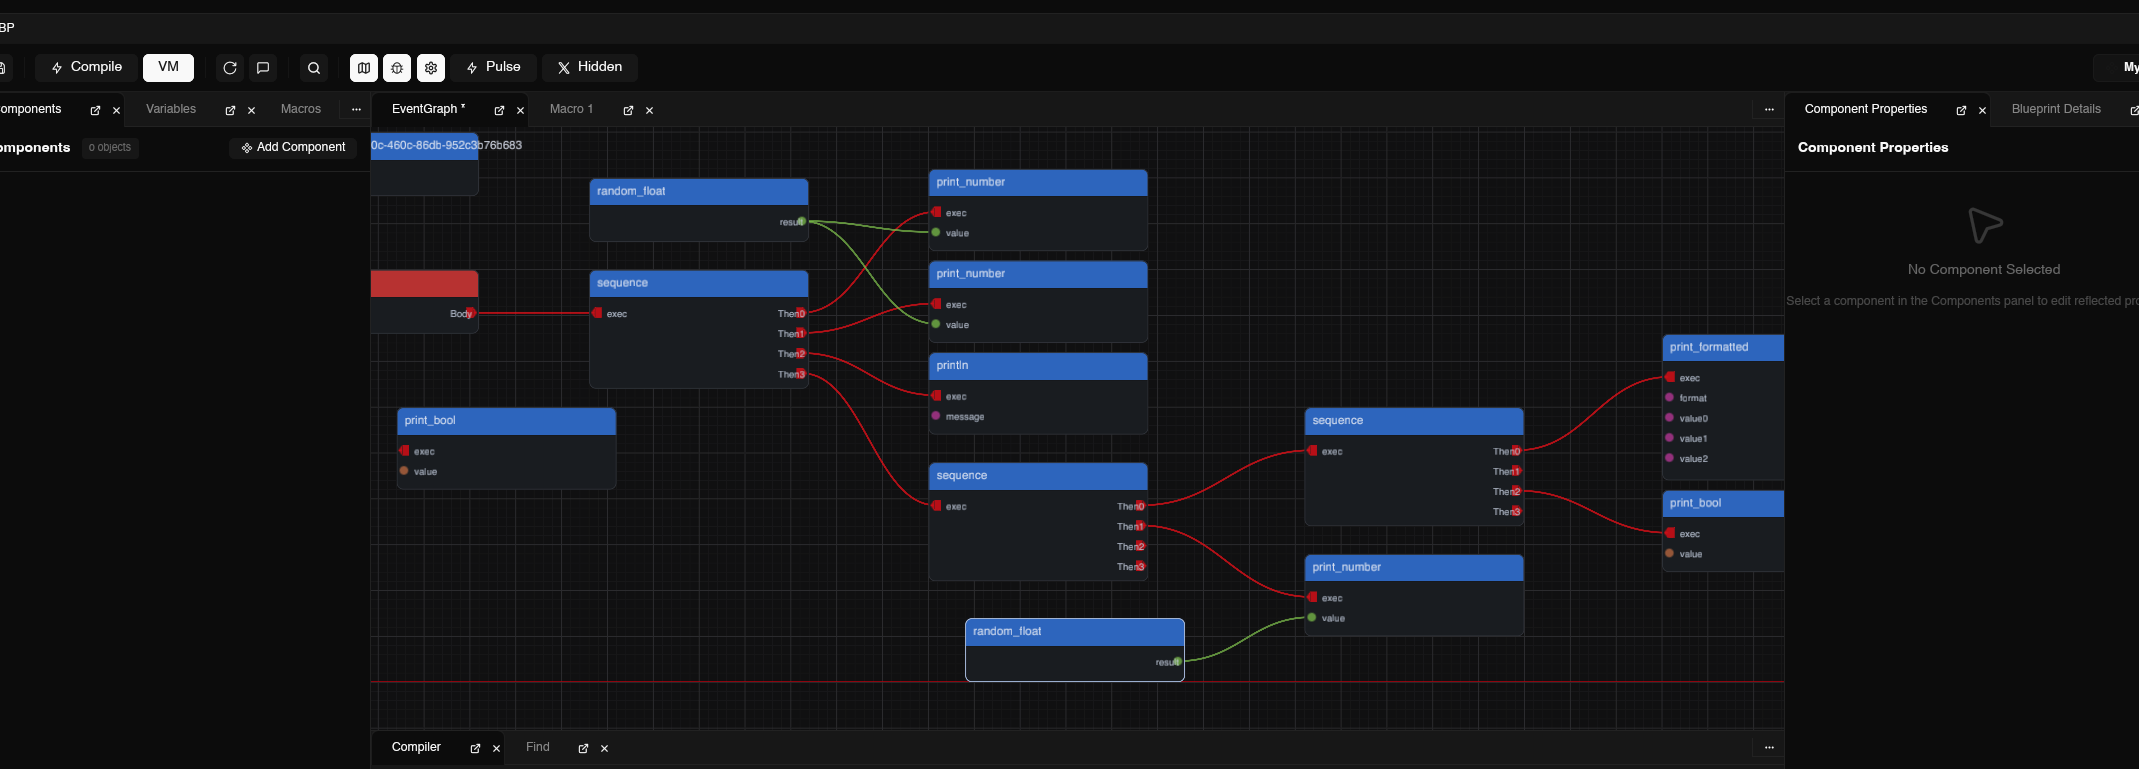
Task: Open the Compiler tab
Action: coord(416,747)
